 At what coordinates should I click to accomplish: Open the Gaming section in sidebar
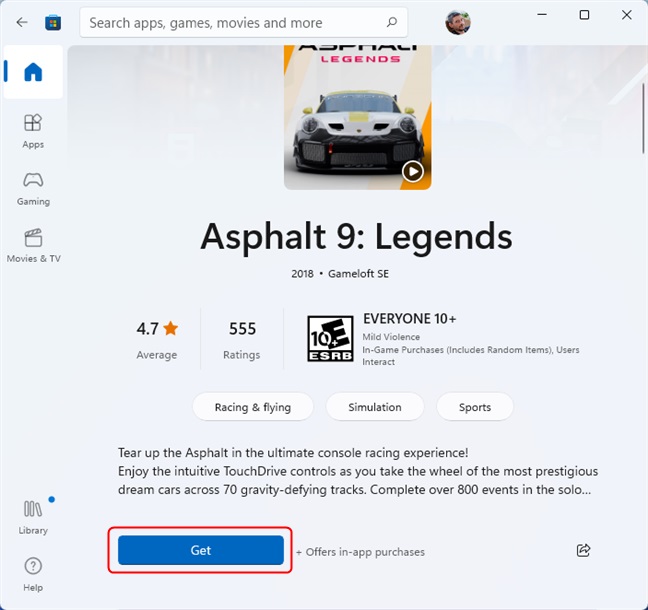pyautogui.click(x=33, y=188)
